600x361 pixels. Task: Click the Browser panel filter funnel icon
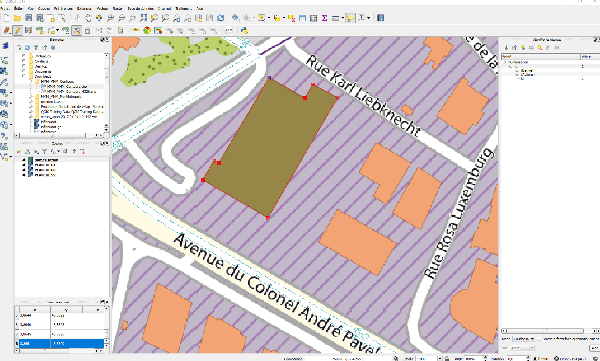click(x=36, y=48)
